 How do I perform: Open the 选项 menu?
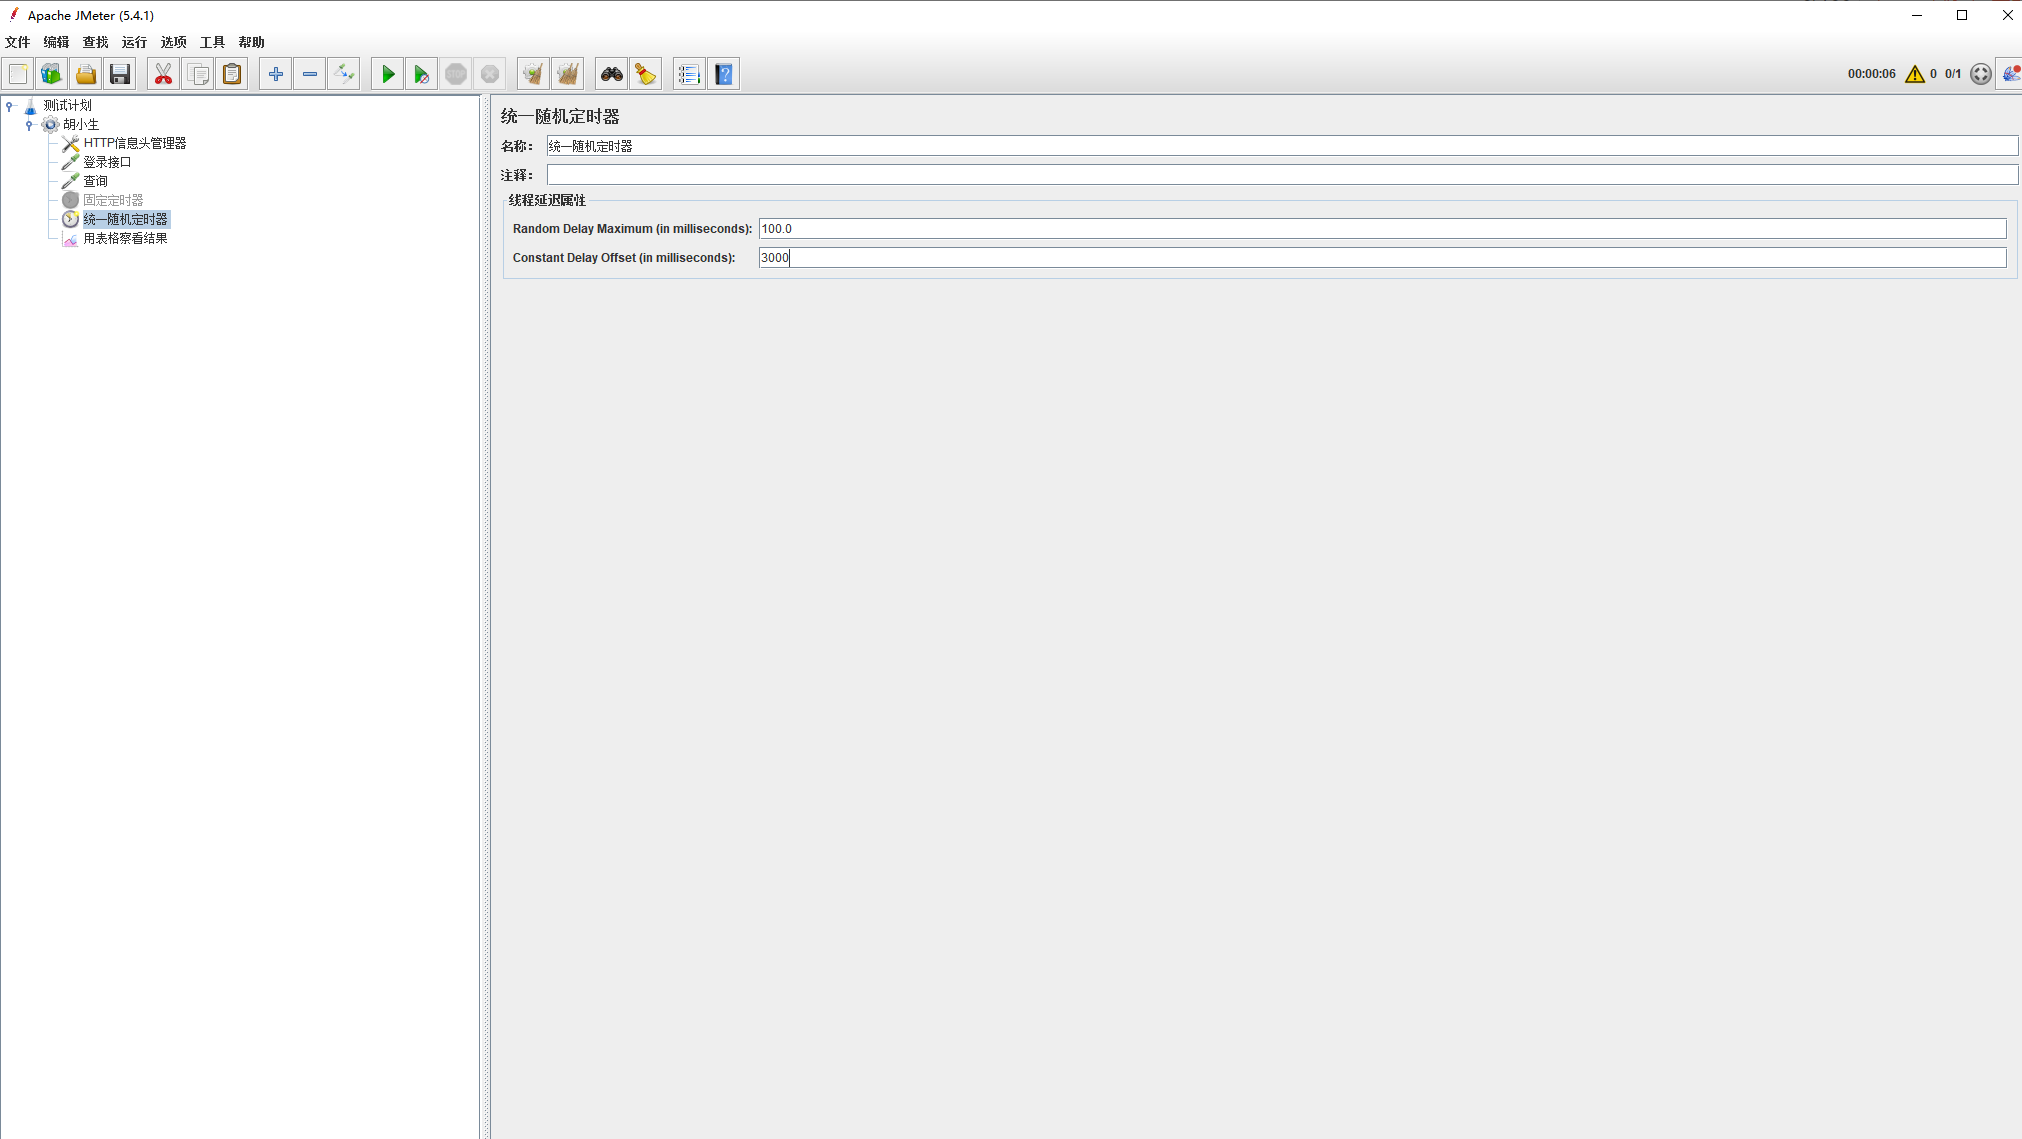click(x=173, y=42)
